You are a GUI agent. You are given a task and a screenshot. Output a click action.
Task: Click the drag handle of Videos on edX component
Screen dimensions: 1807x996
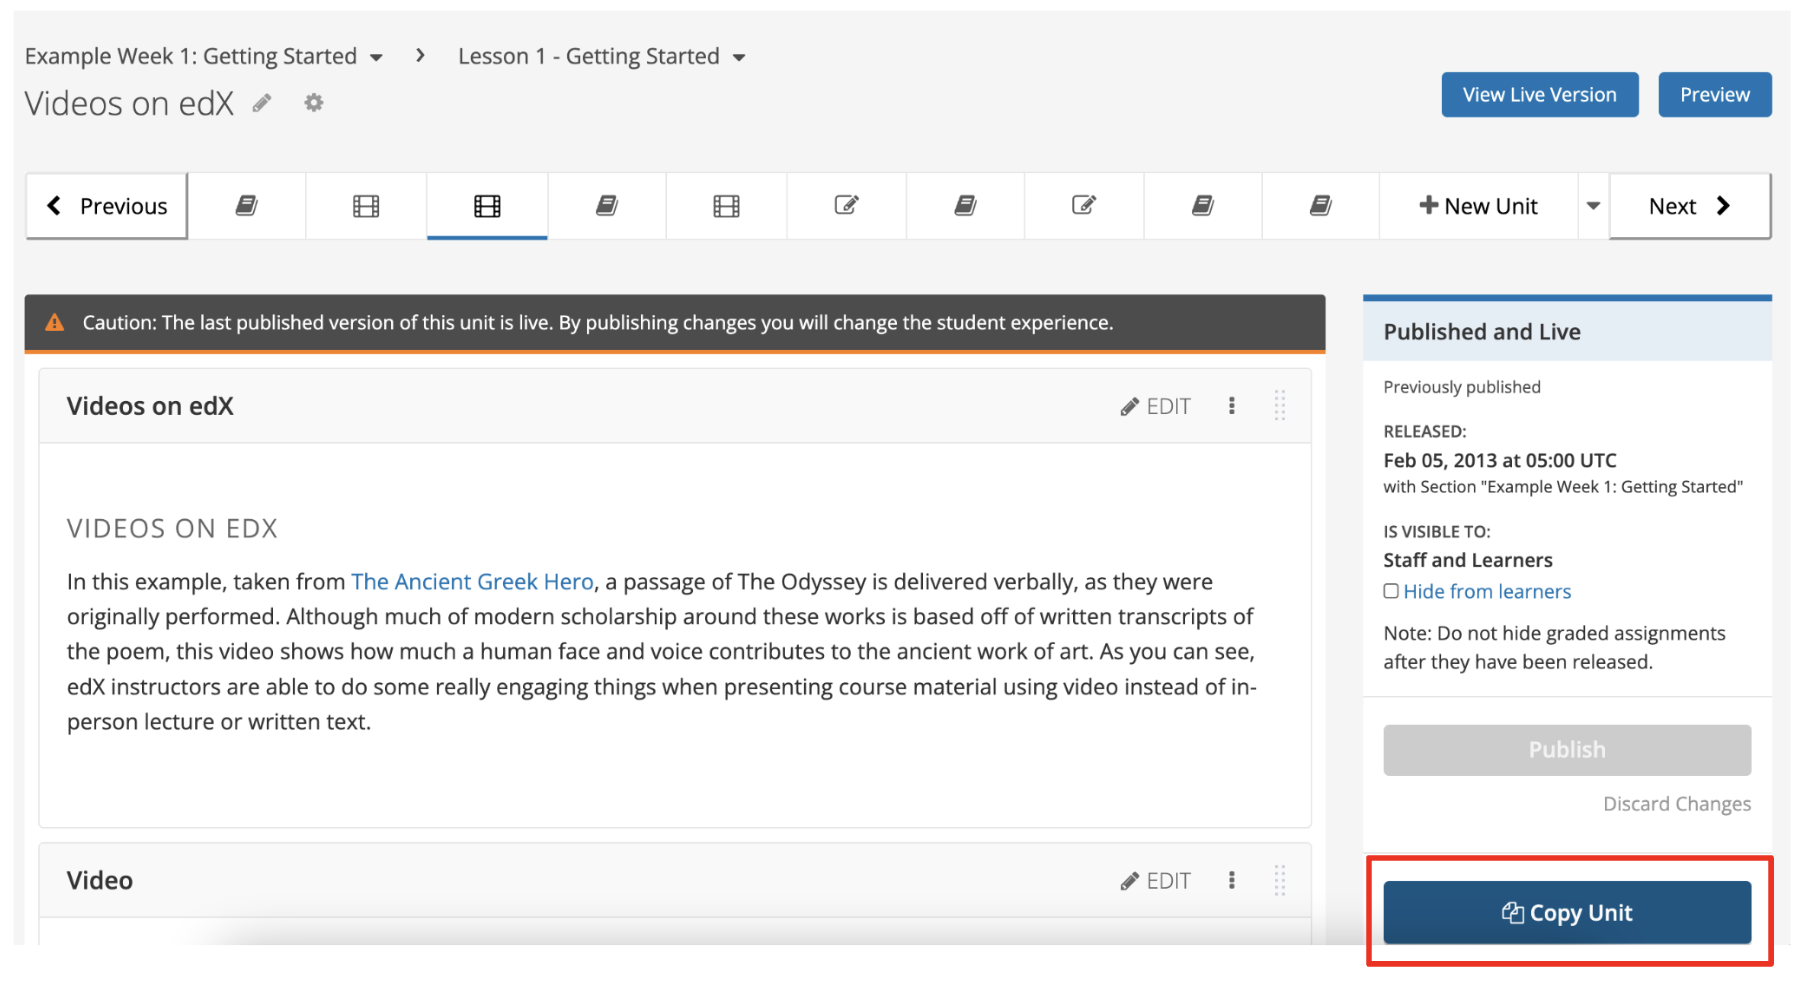coord(1280,406)
